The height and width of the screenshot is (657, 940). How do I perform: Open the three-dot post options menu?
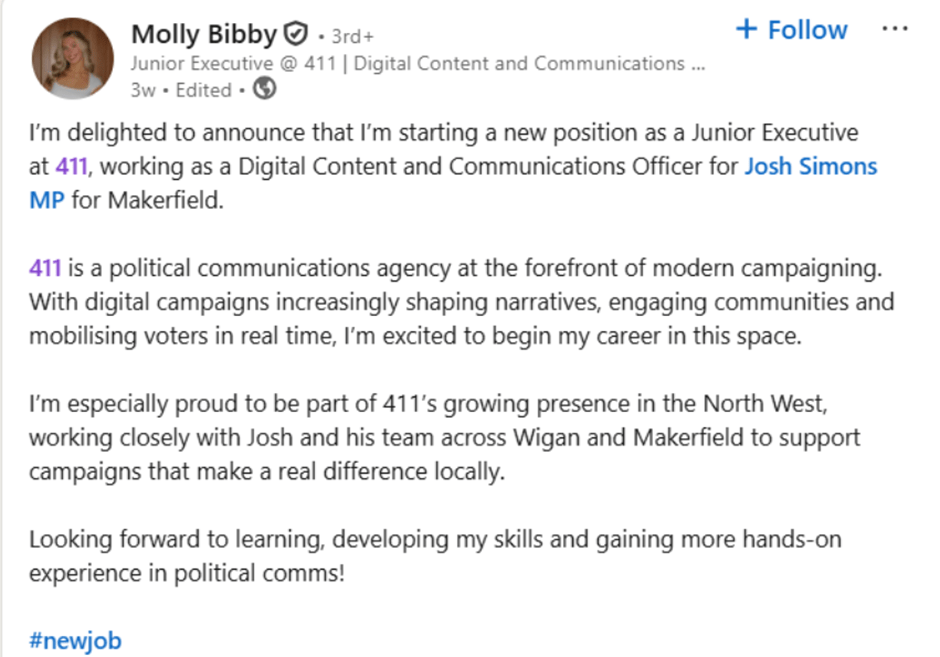tap(894, 29)
